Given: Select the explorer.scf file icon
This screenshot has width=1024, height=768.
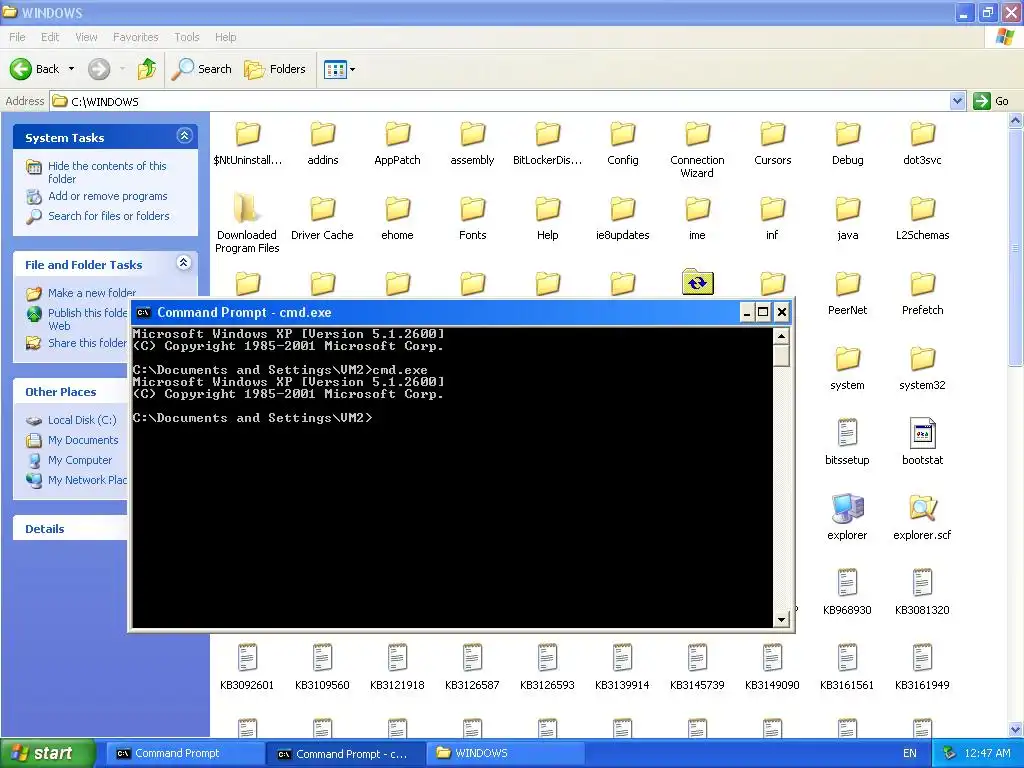Looking at the screenshot, I should coord(922,508).
